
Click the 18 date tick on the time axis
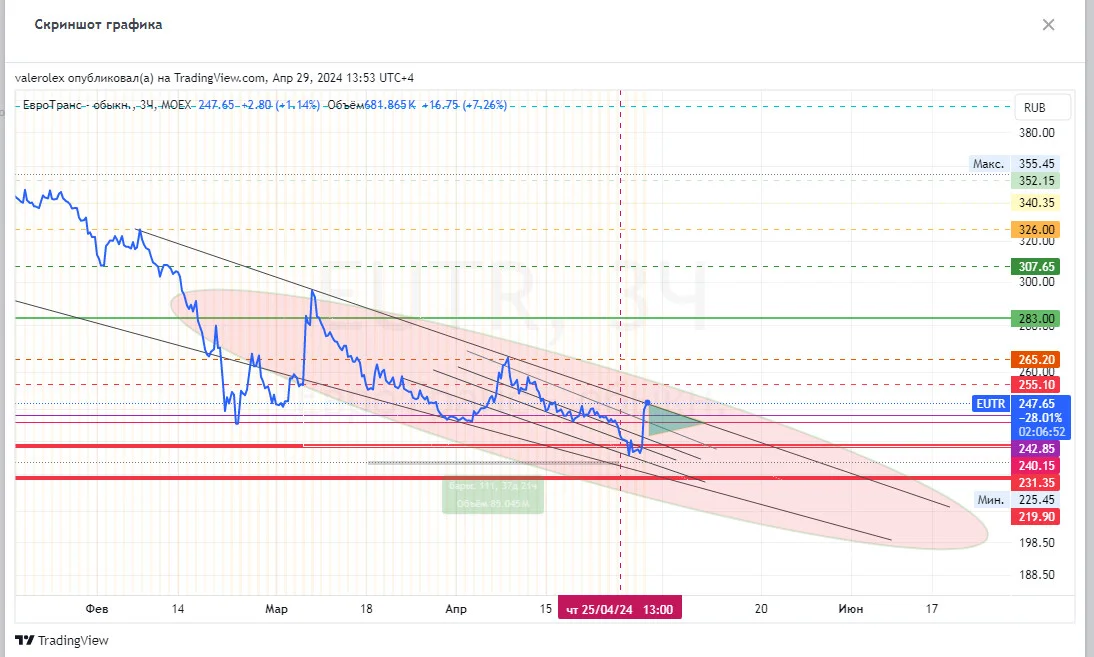(x=366, y=609)
